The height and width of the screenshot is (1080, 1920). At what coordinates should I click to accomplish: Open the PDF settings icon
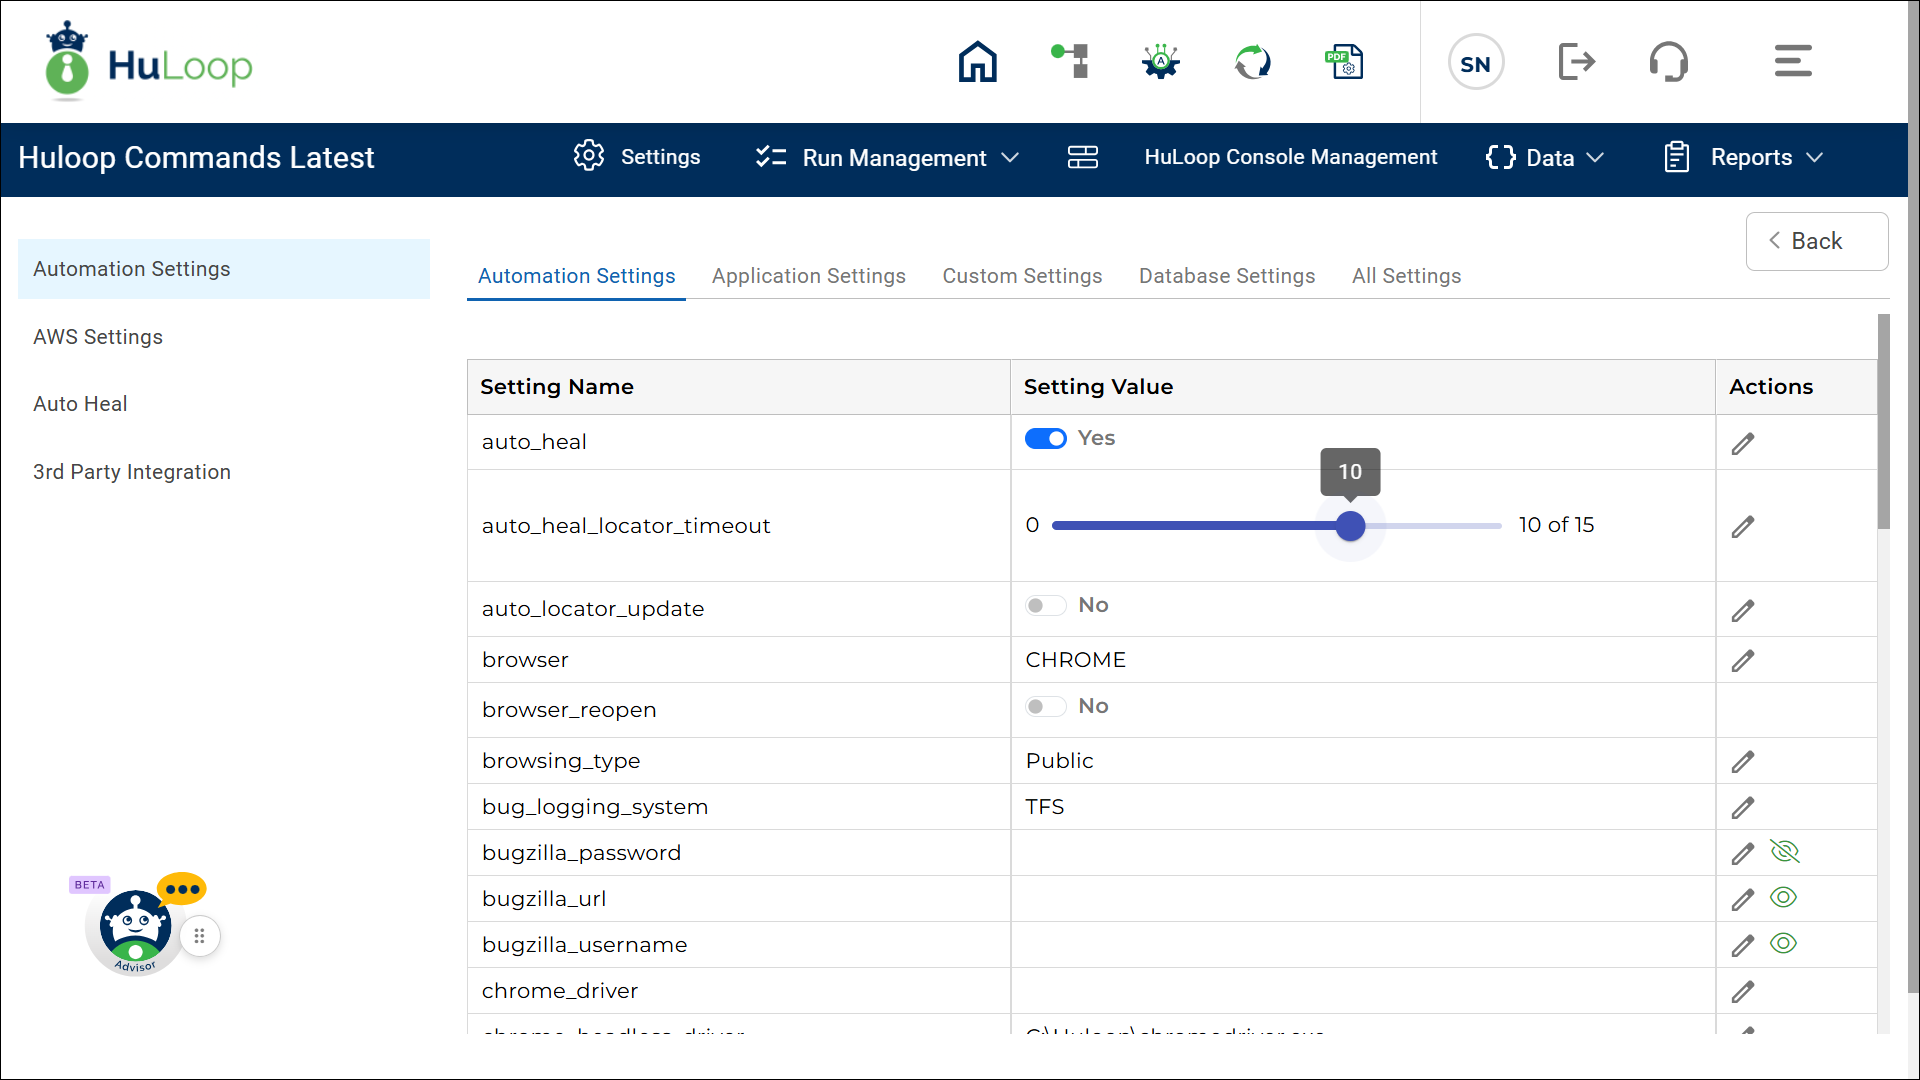tap(1344, 62)
